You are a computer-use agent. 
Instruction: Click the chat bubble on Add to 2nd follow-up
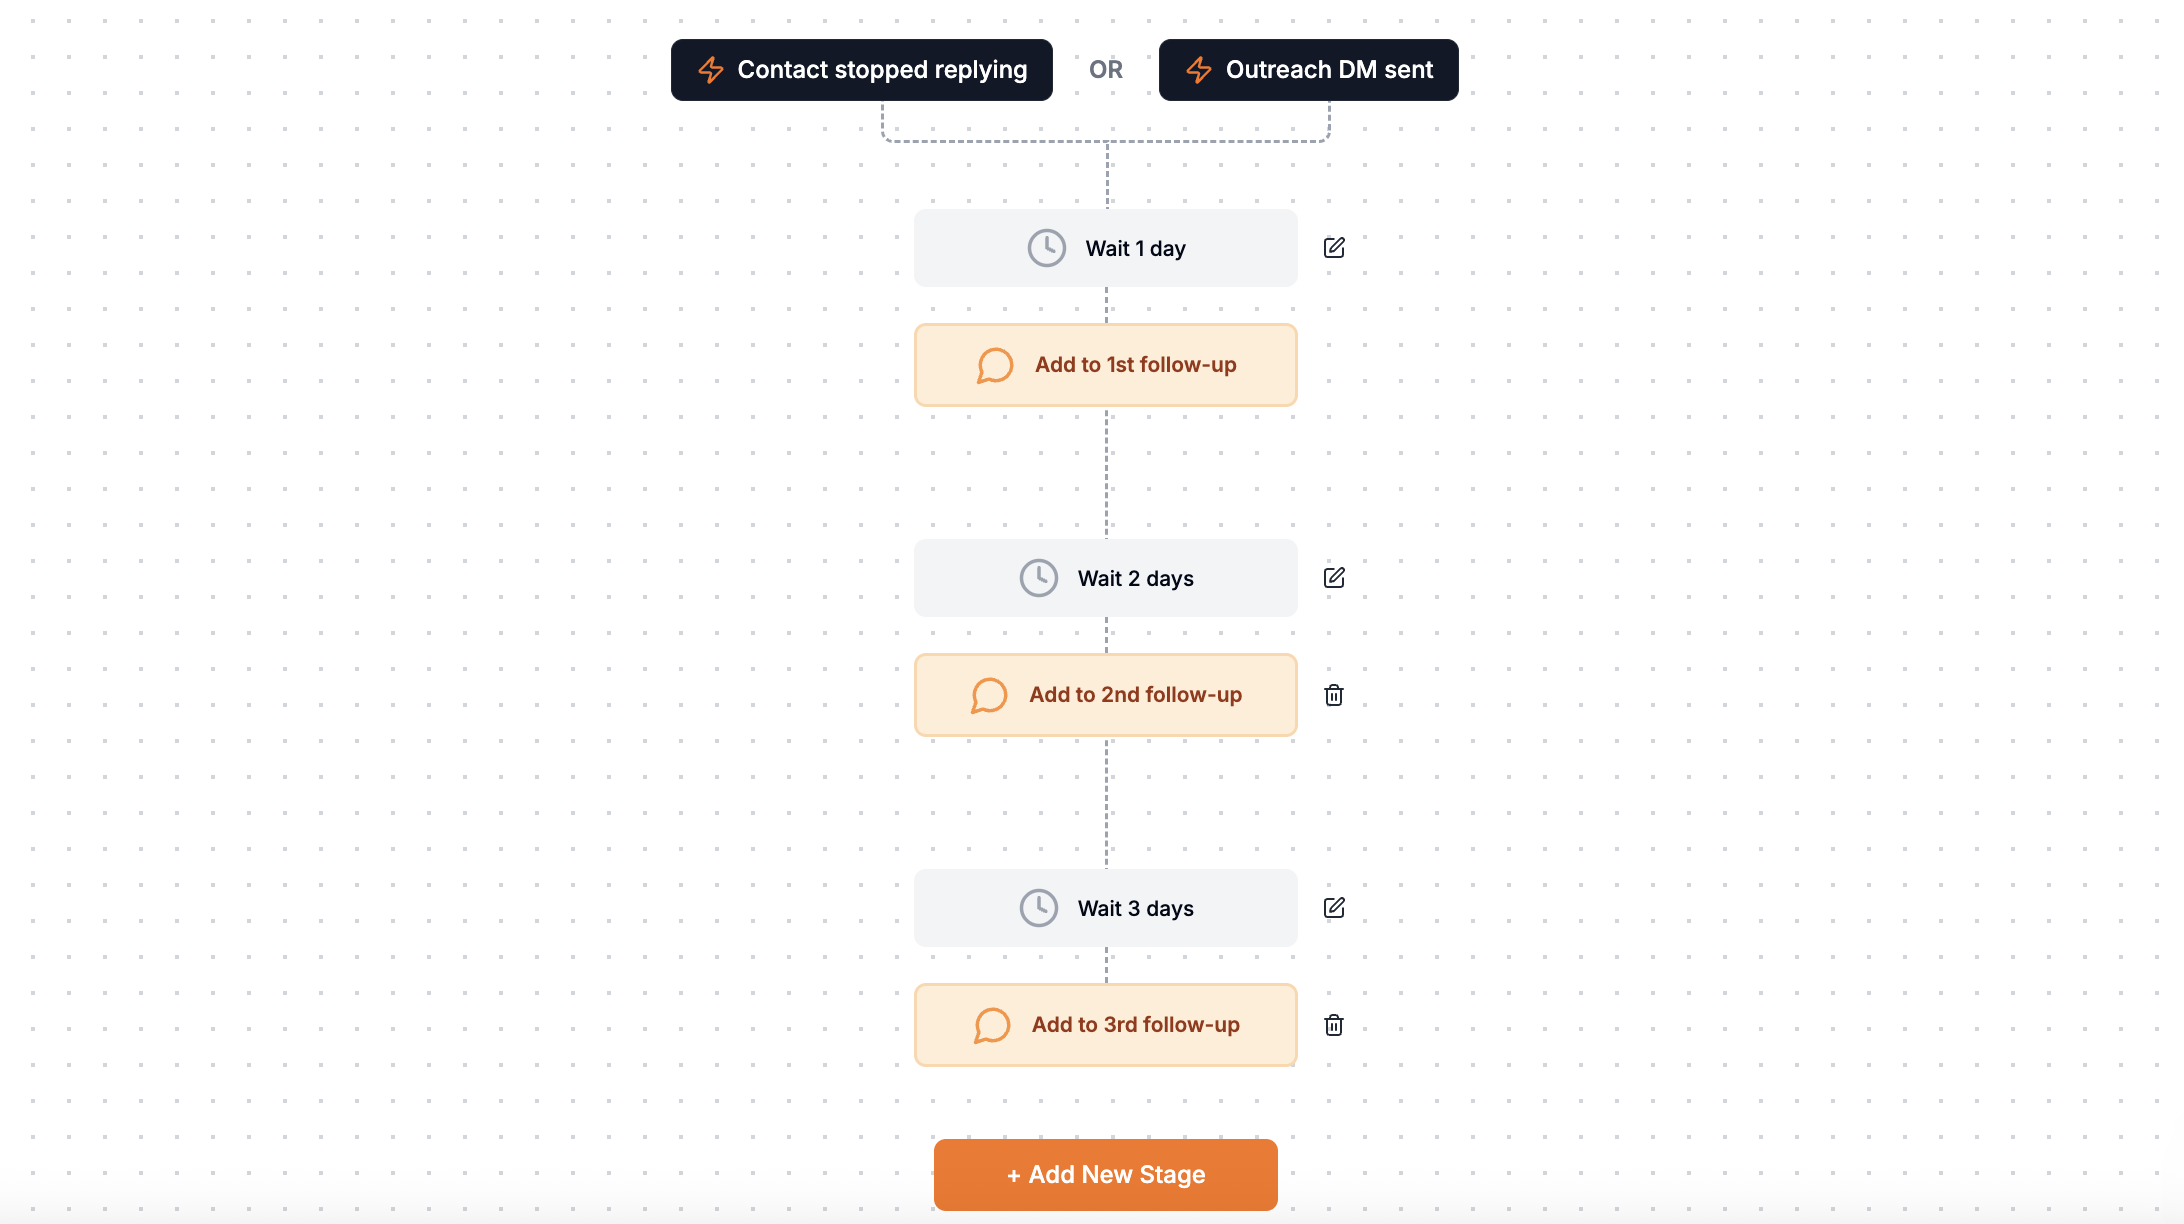[x=989, y=694]
